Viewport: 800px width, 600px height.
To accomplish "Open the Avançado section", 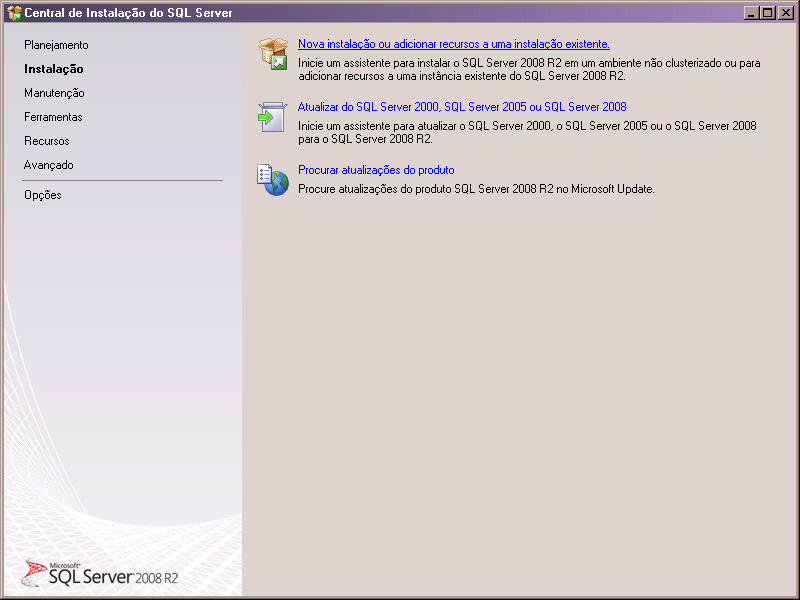I will 48,165.
